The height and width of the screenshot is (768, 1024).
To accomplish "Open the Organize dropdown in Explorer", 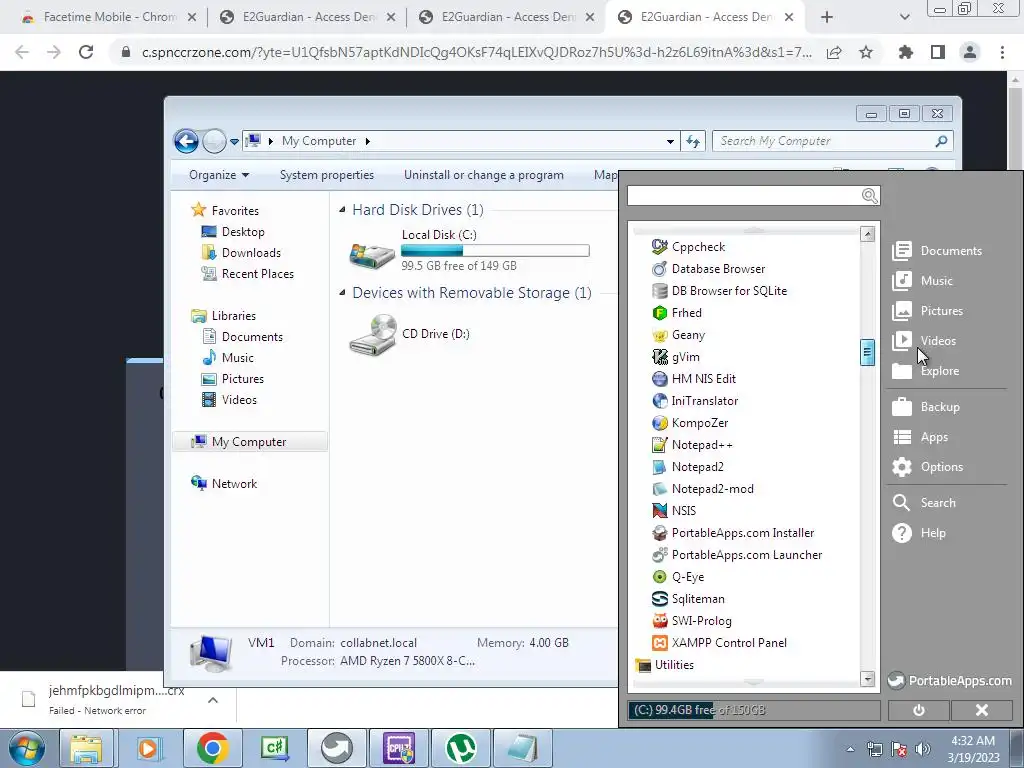I will (219, 175).
